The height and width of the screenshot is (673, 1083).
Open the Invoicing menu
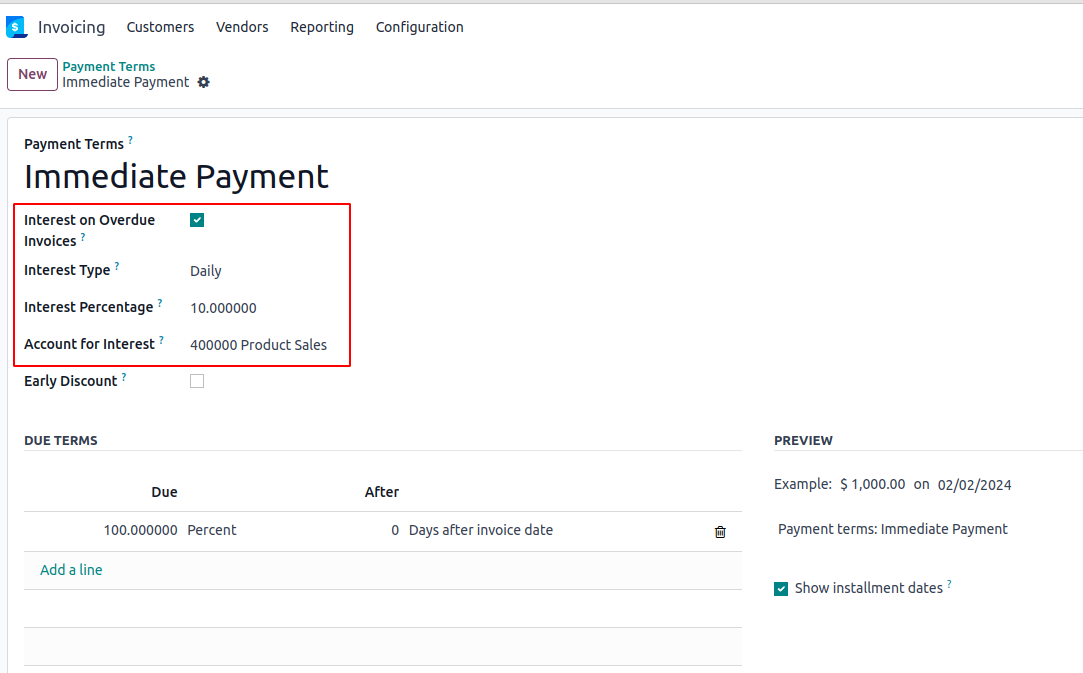pos(72,27)
